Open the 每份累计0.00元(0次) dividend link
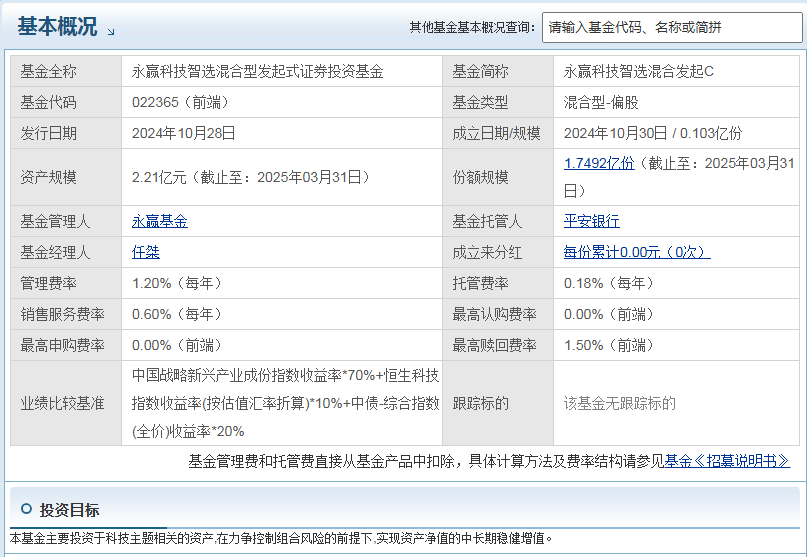 click(637, 252)
